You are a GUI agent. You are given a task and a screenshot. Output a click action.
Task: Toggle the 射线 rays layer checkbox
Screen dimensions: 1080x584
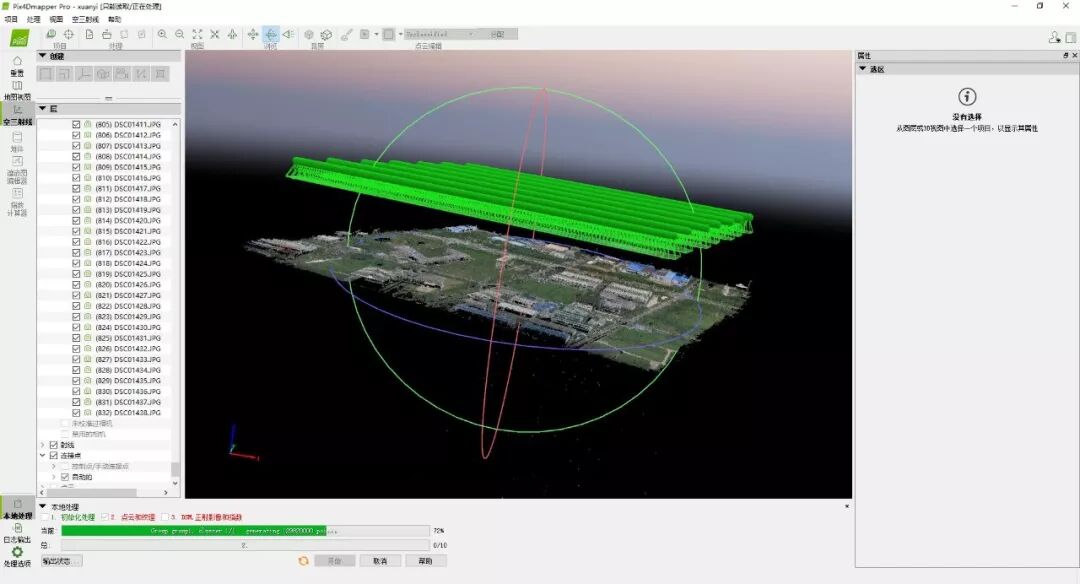pyautogui.click(x=54, y=445)
